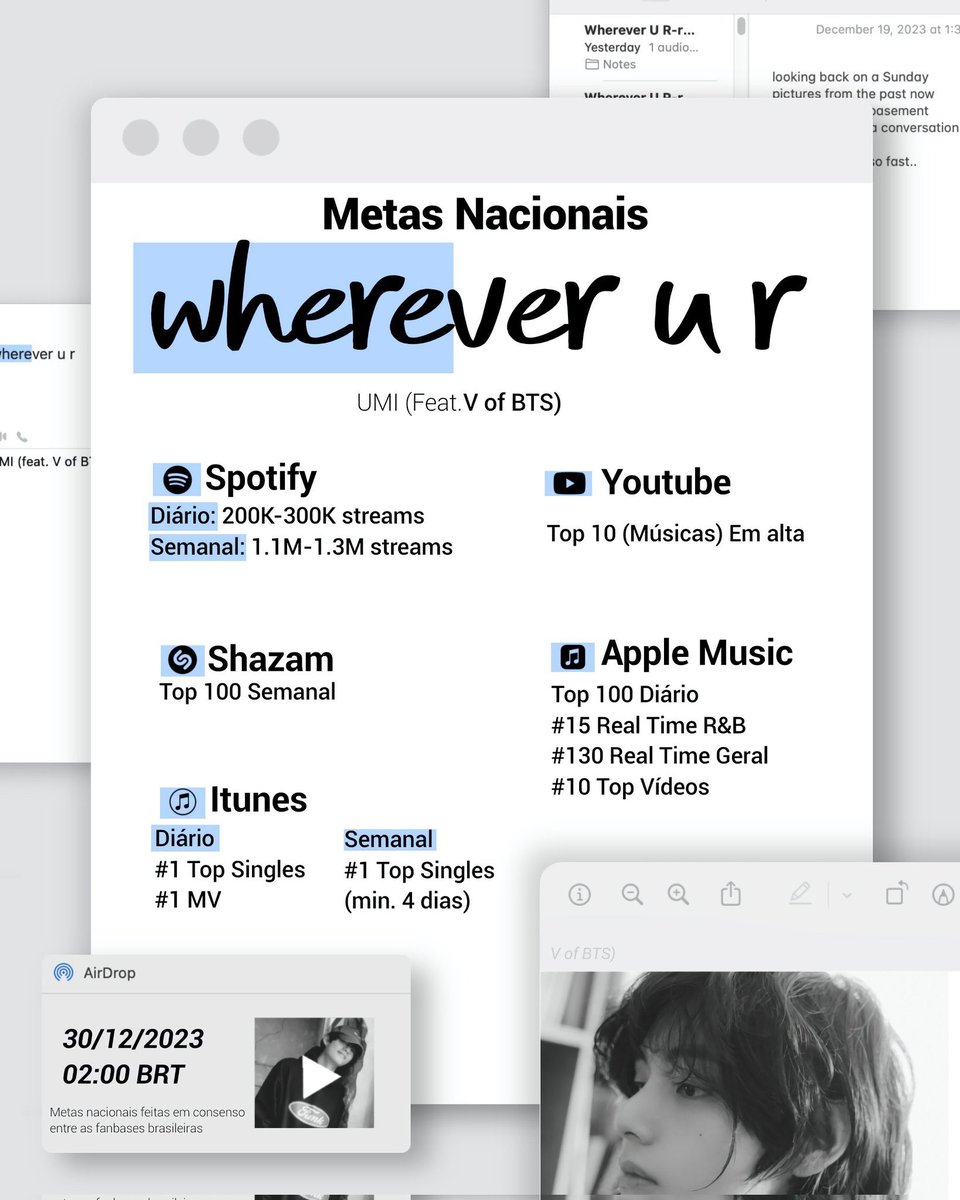960x1200 pixels.
Task: Click "V of BTS)" caption in image viewer
Action: 583,954
